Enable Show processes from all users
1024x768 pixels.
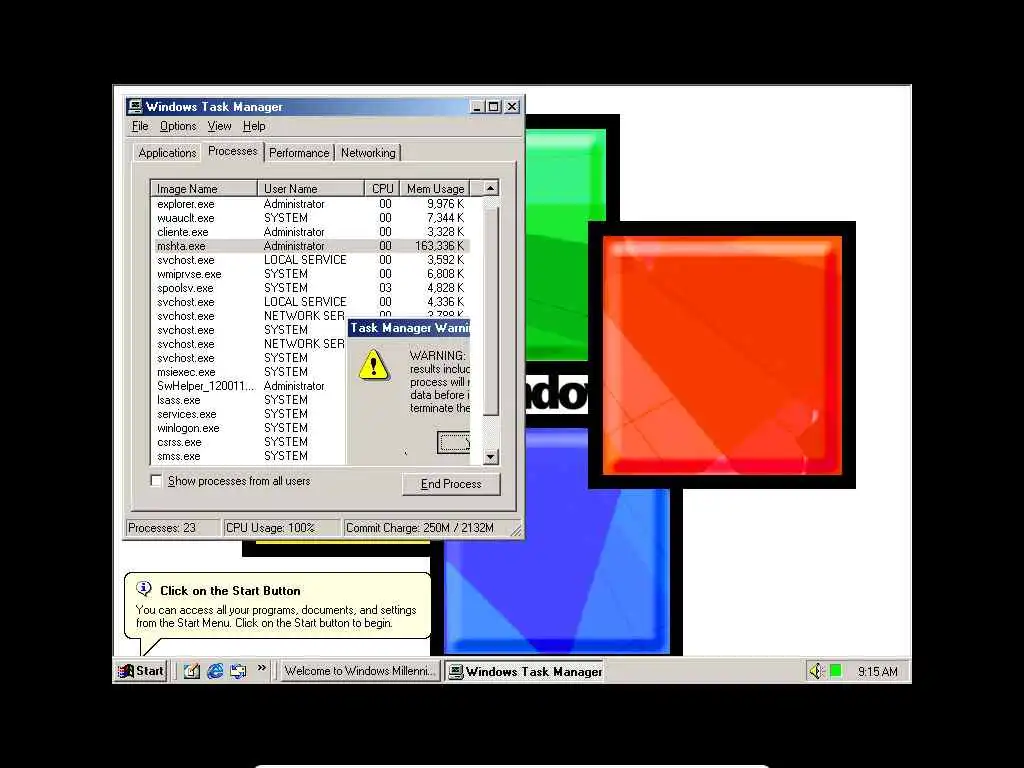tap(156, 481)
